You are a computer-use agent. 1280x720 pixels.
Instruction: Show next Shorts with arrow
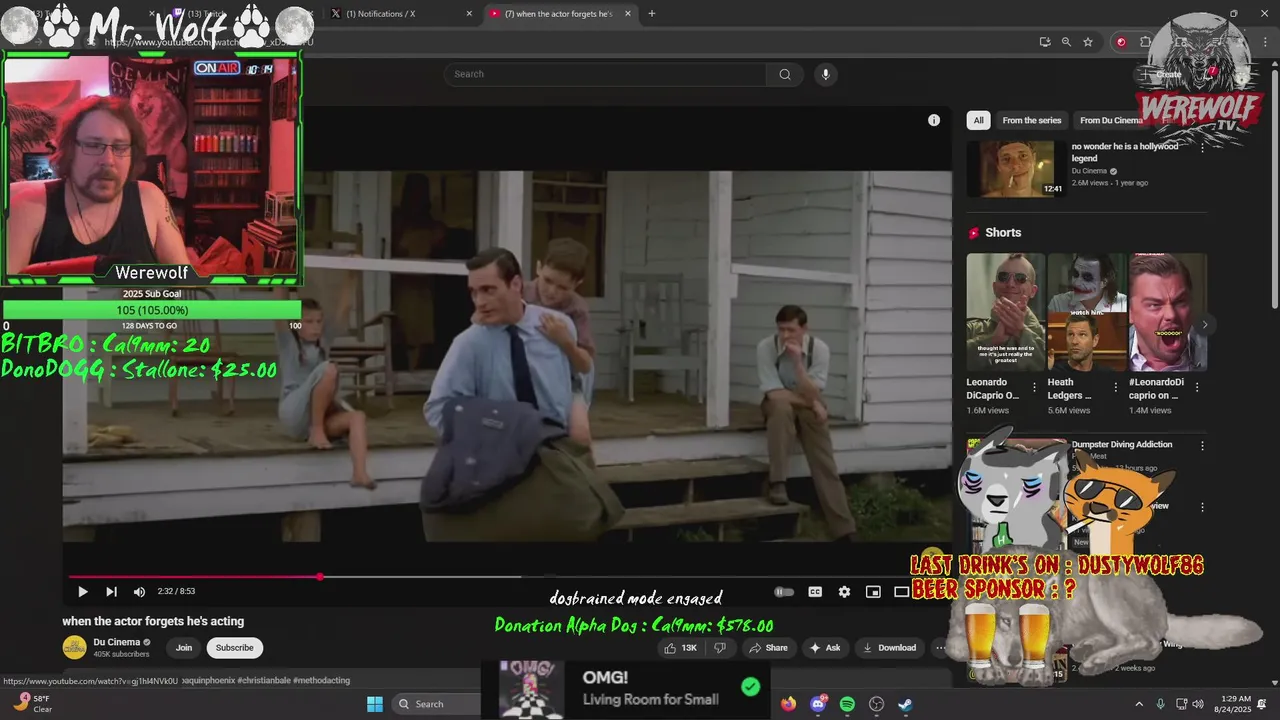(1205, 324)
